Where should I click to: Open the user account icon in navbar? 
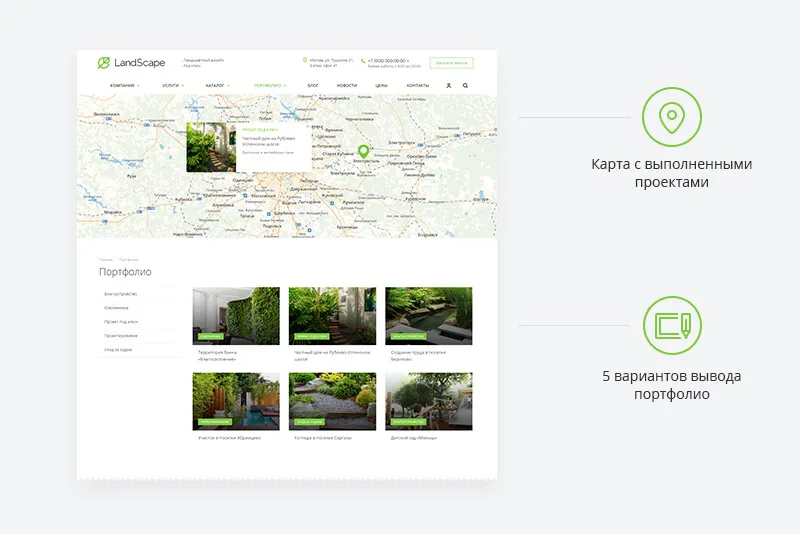pos(449,86)
